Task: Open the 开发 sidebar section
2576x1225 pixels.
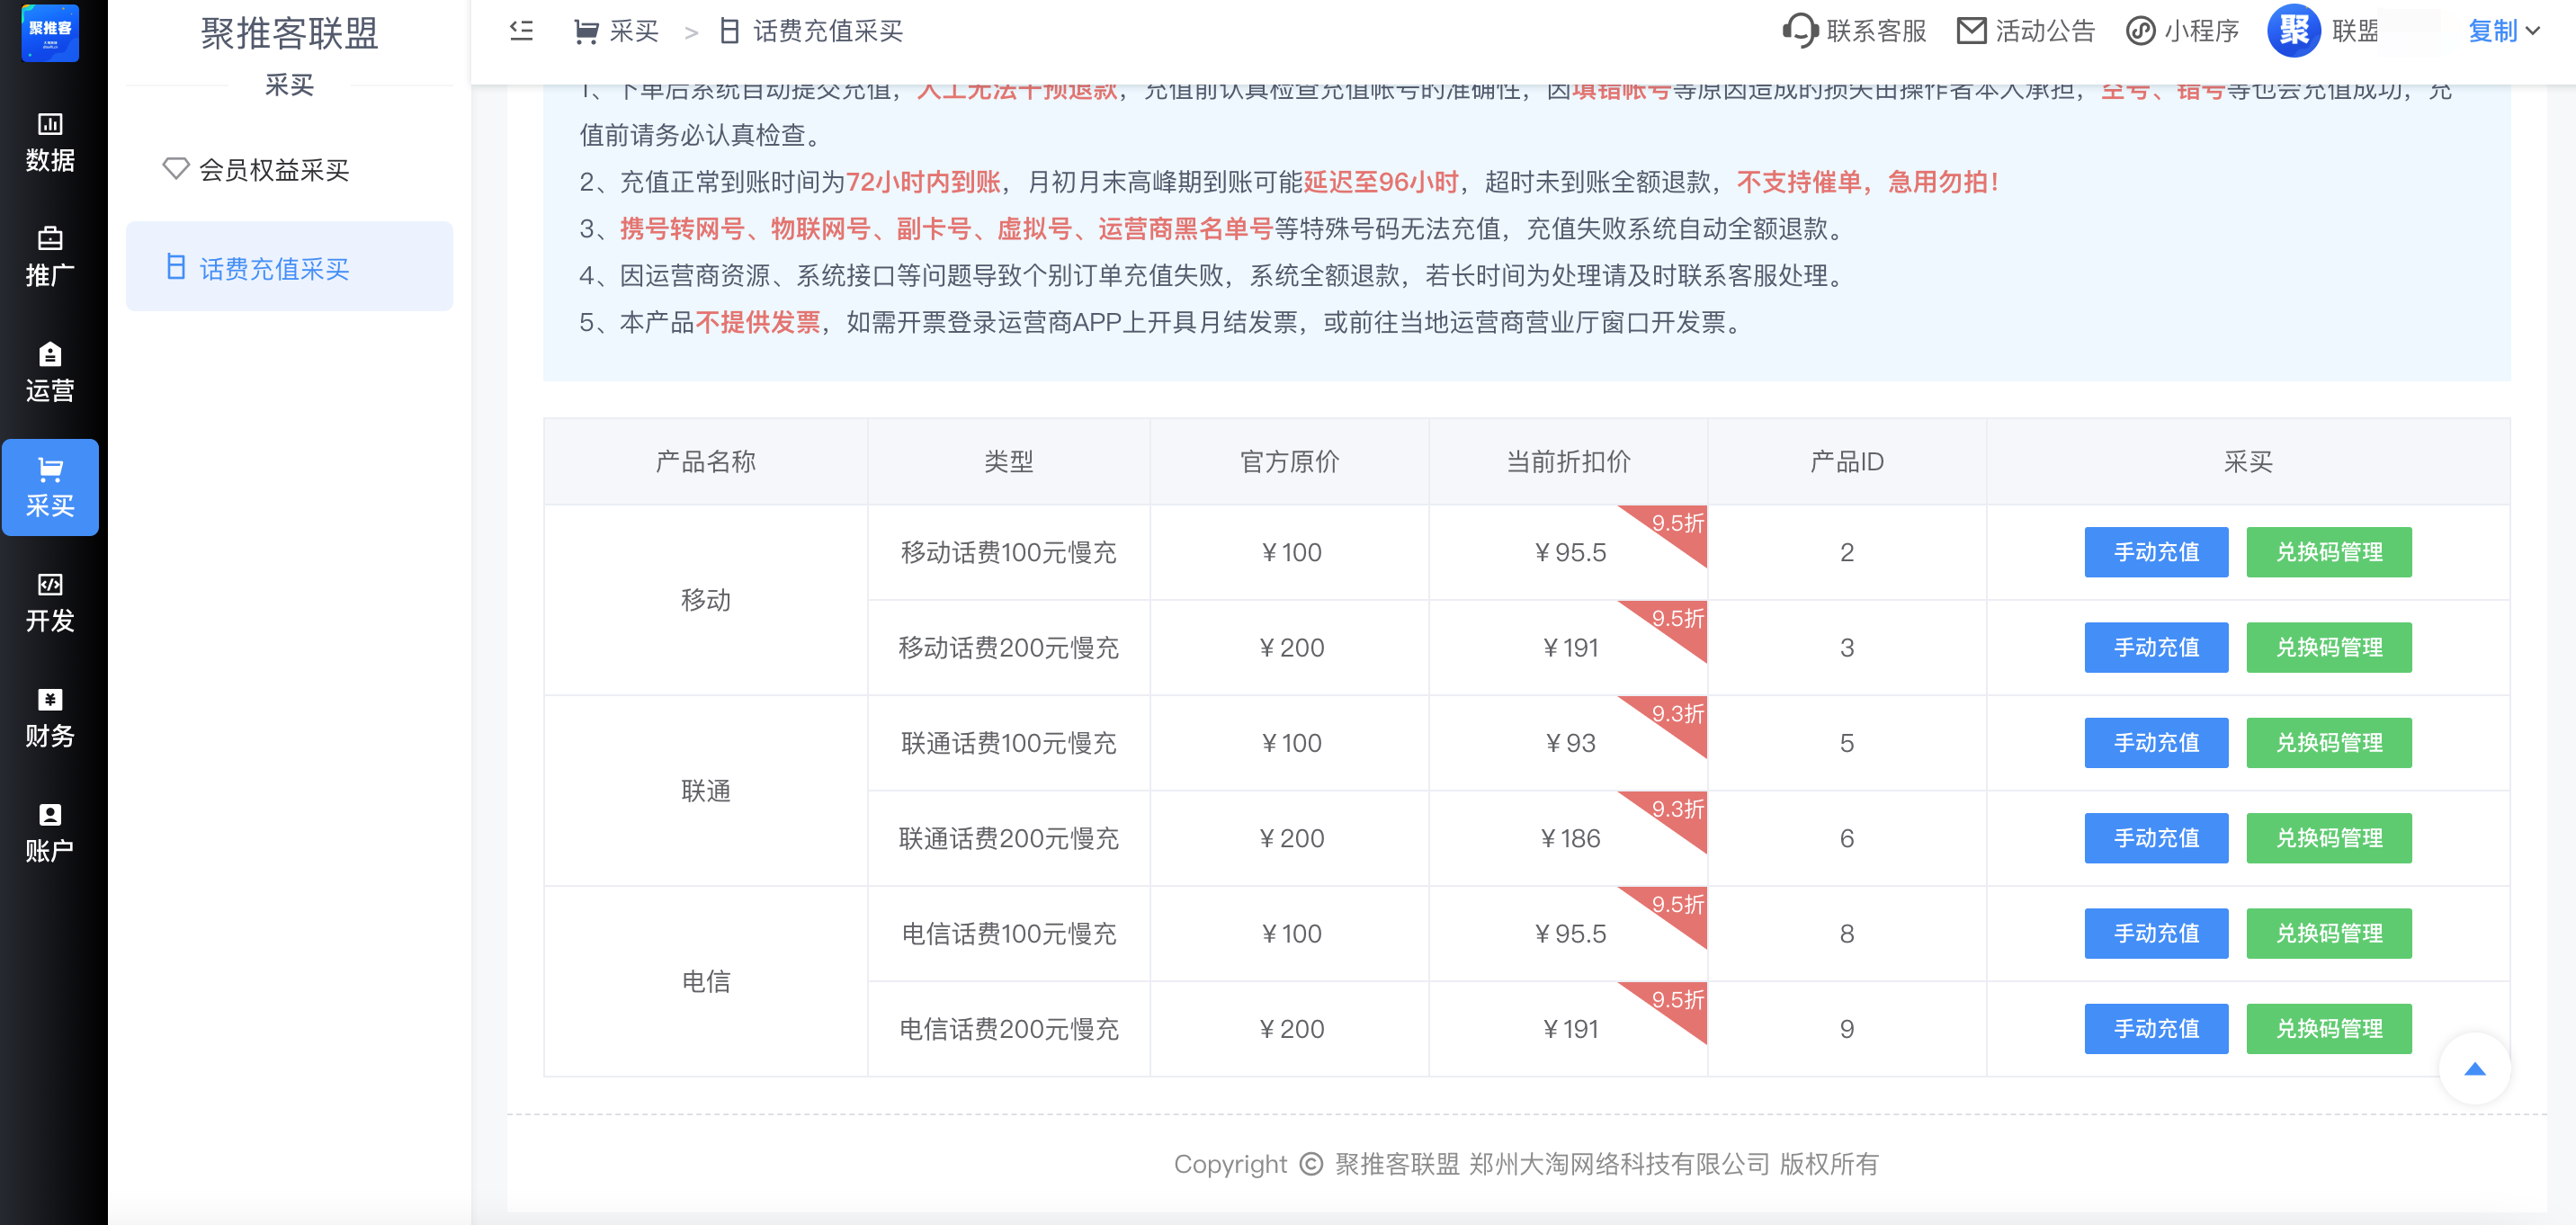Action: point(50,603)
